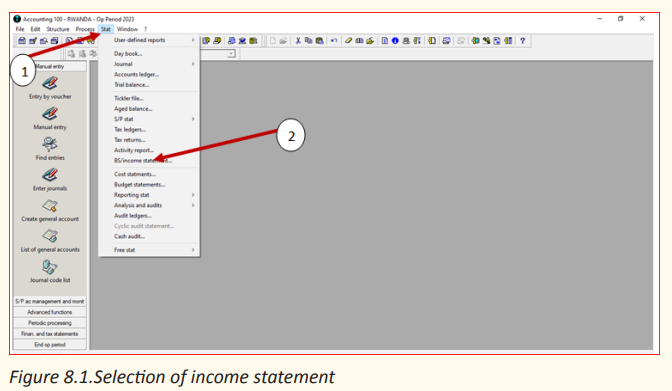Click the application logo in the title bar
The image size is (672, 391).
(x=17, y=19)
